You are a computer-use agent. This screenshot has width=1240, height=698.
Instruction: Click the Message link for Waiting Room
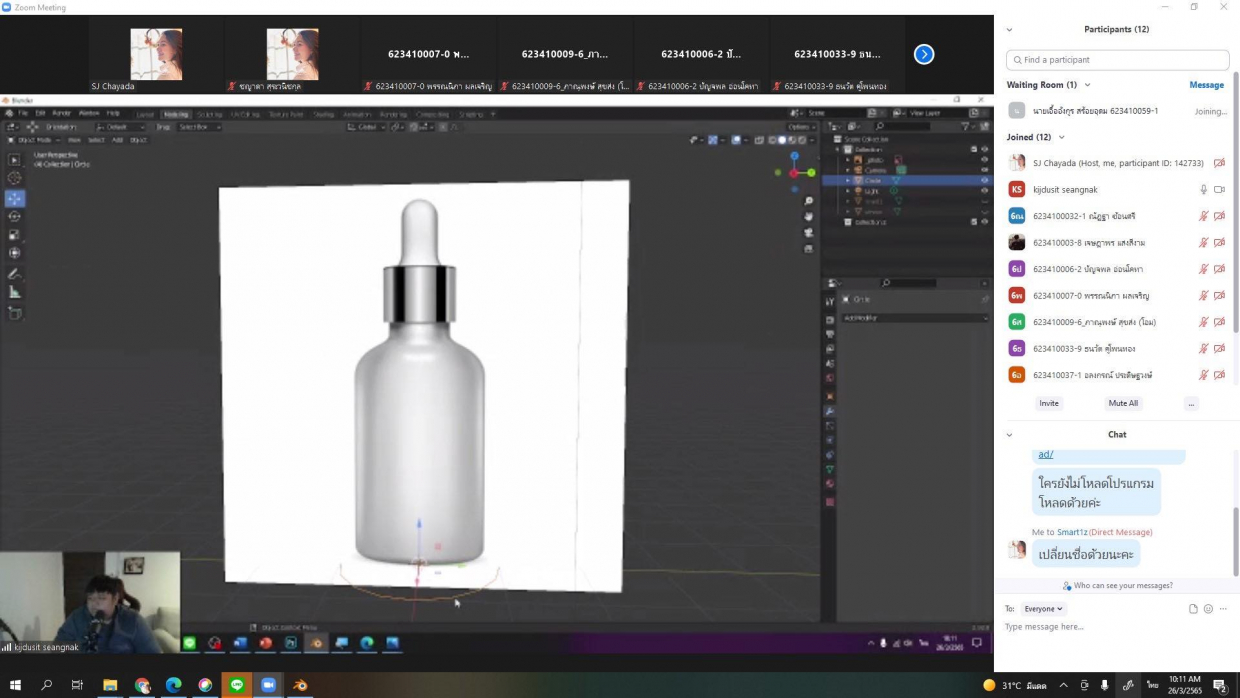[1206, 85]
